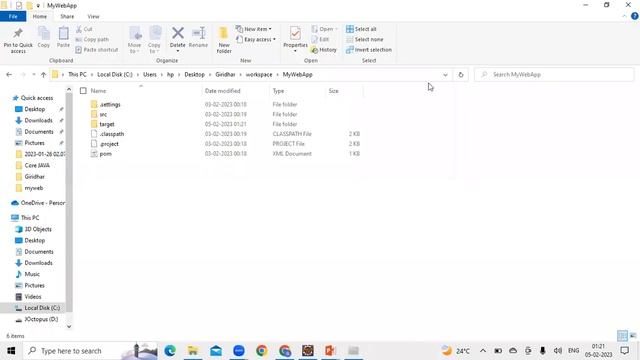This screenshot has height=360, width=640.
Task: Click the Paste ribbon icon
Action: 63,33
